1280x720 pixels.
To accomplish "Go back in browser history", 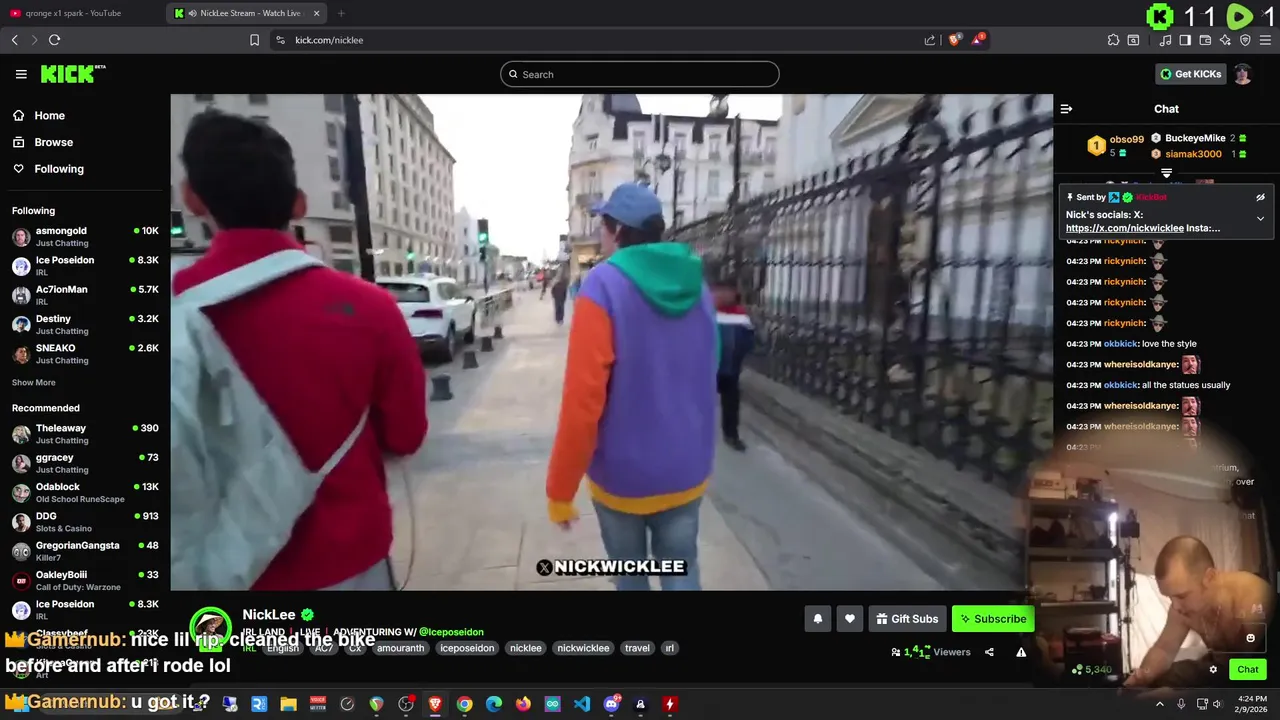I will [x=15, y=40].
